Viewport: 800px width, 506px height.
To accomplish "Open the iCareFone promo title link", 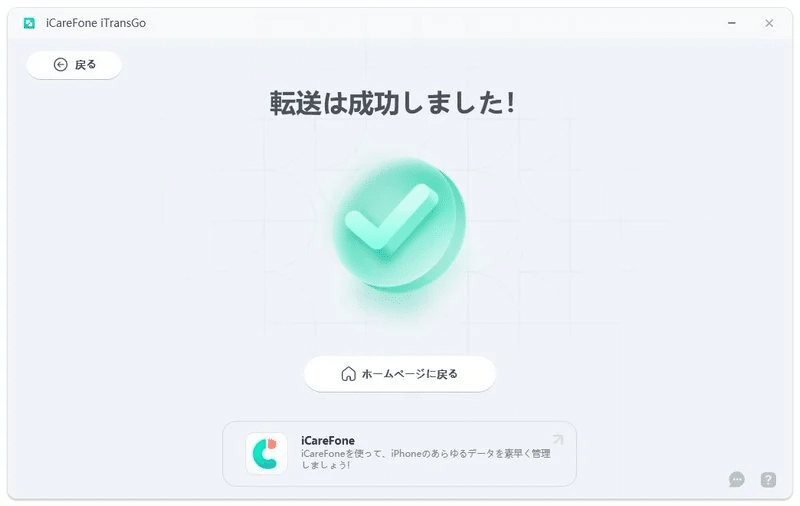I will click(x=328, y=440).
